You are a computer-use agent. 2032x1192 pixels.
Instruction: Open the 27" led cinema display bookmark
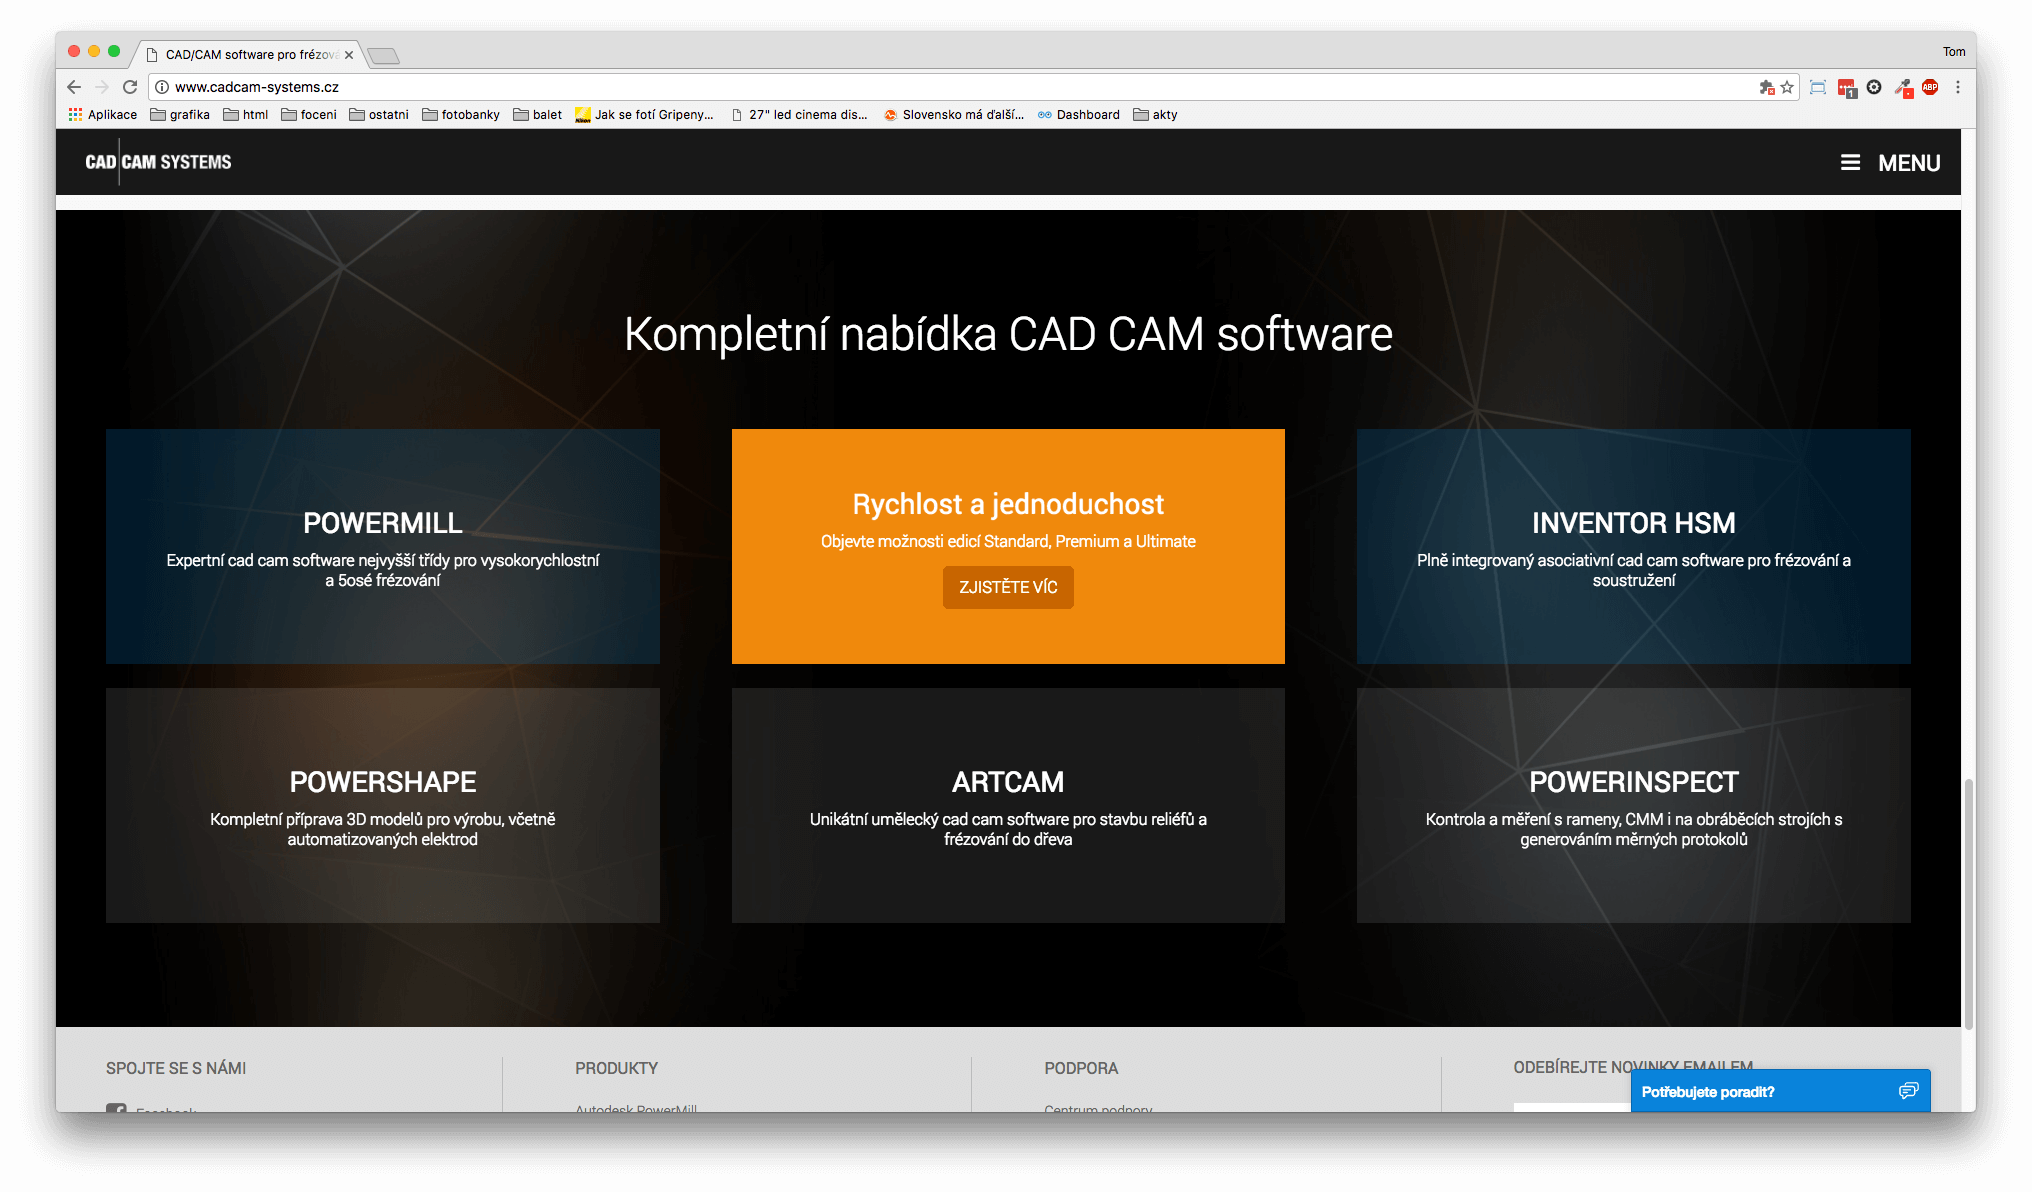click(x=800, y=115)
